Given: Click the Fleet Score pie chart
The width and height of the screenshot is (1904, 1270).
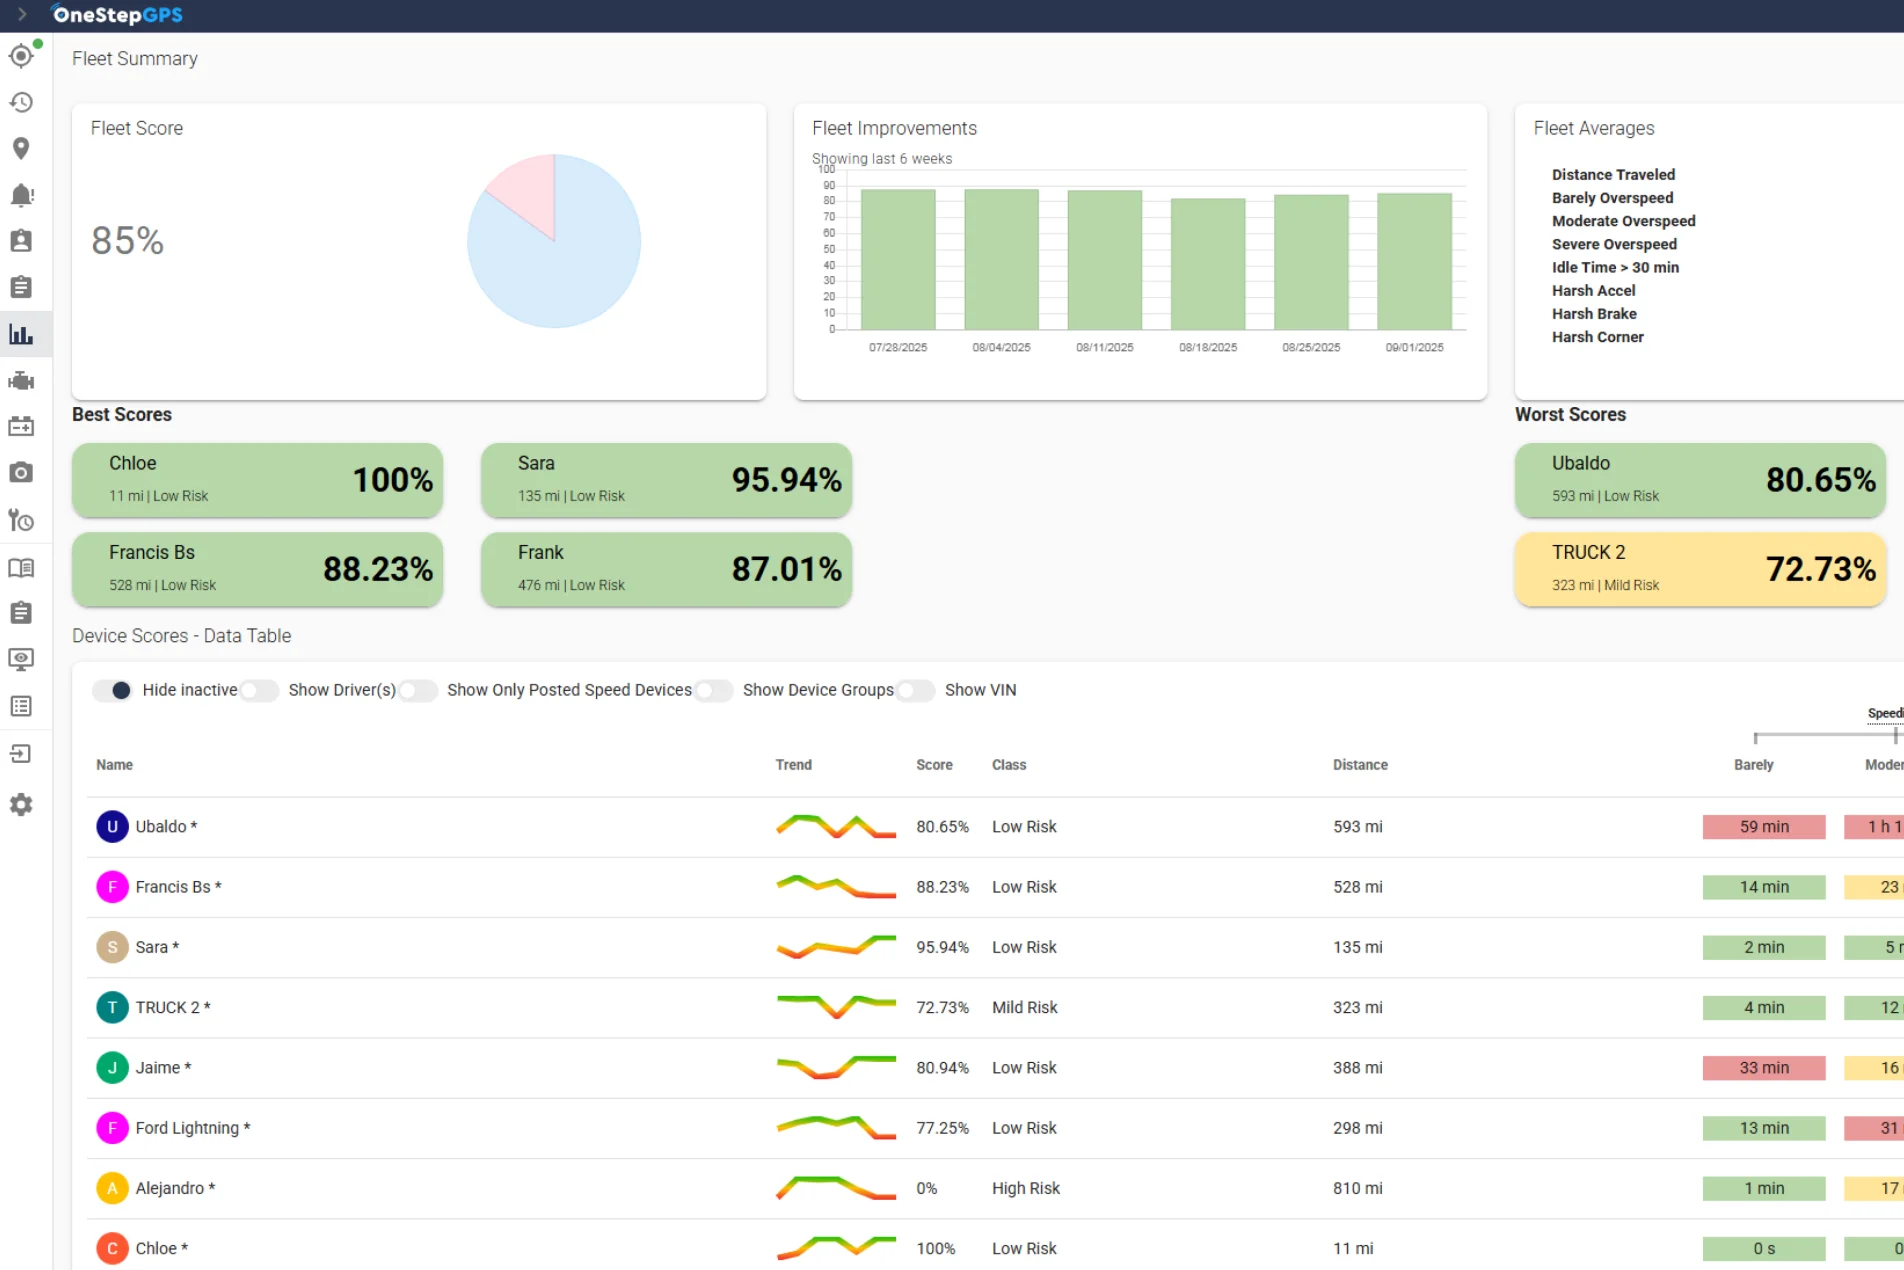Looking at the screenshot, I should (554, 241).
